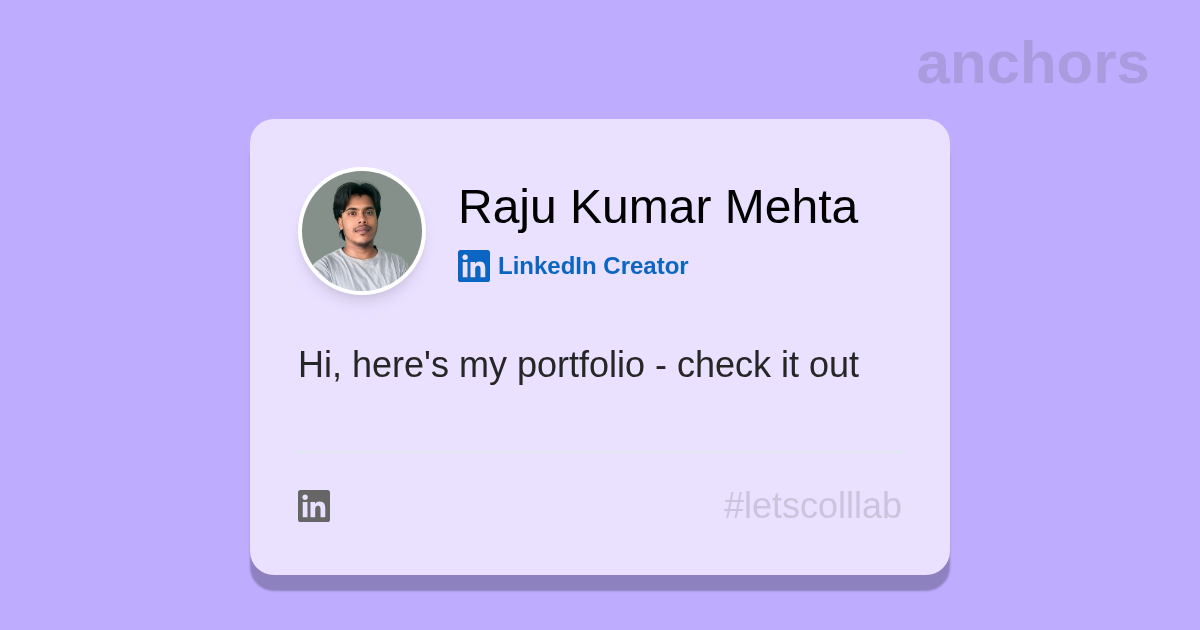Image resolution: width=1200 pixels, height=630 pixels.
Task: Click "Hi" at the start of the message
Action: click(x=314, y=365)
